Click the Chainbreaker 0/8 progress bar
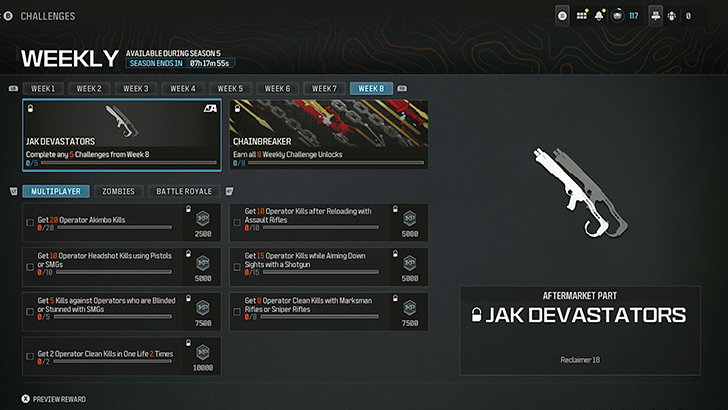728x410 pixels. pos(336,163)
